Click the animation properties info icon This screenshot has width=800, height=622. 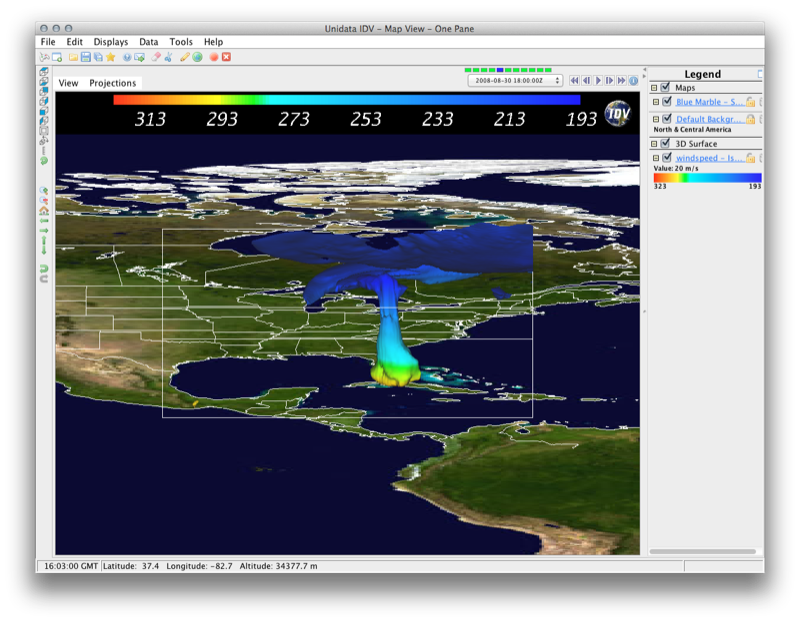click(x=634, y=80)
